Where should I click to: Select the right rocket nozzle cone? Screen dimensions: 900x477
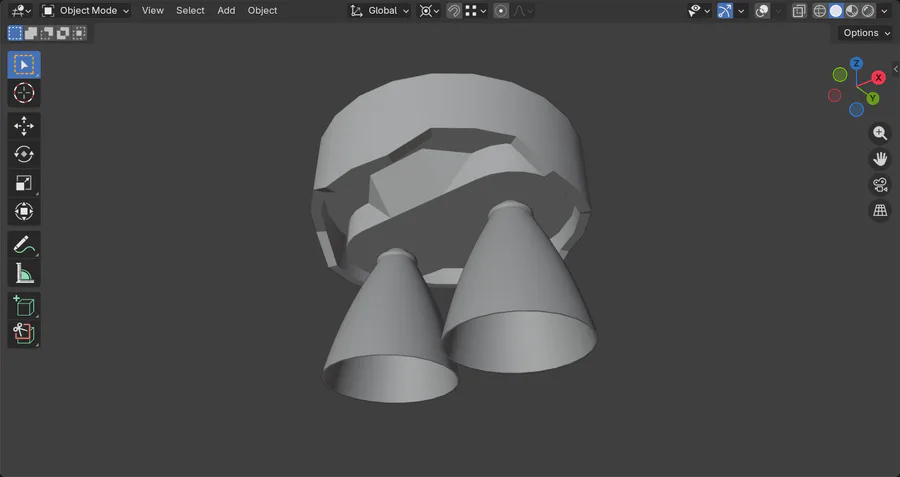pyautogui.click(x=519, y=287)
